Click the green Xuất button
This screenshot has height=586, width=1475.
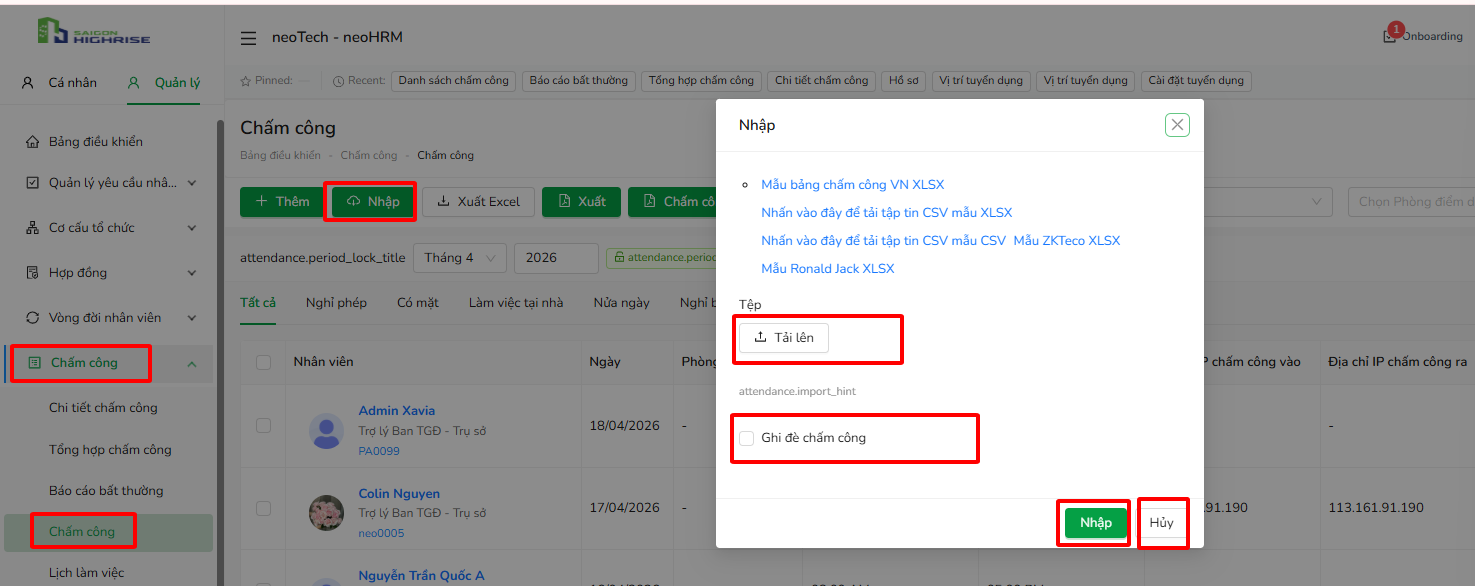581,202
